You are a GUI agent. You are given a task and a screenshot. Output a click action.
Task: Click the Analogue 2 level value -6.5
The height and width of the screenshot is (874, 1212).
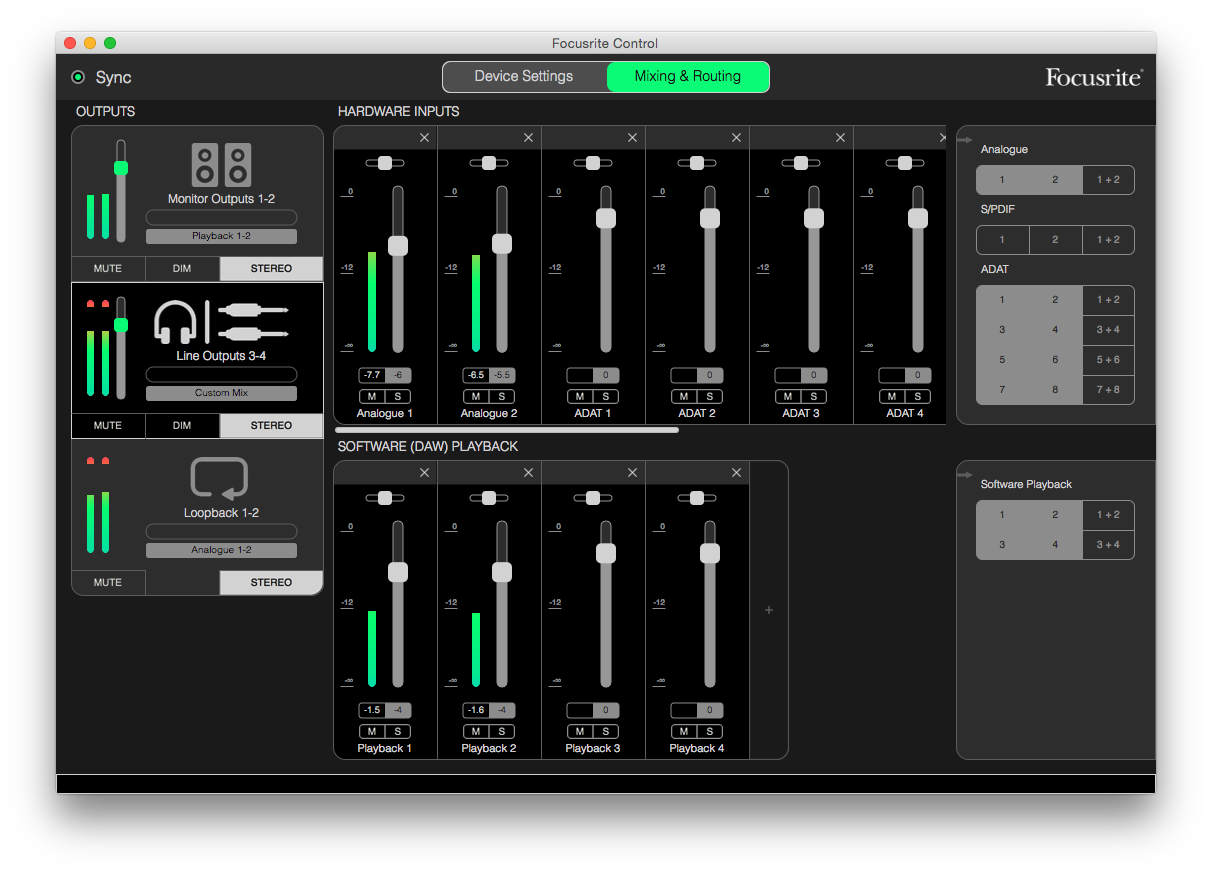(476, 375)
